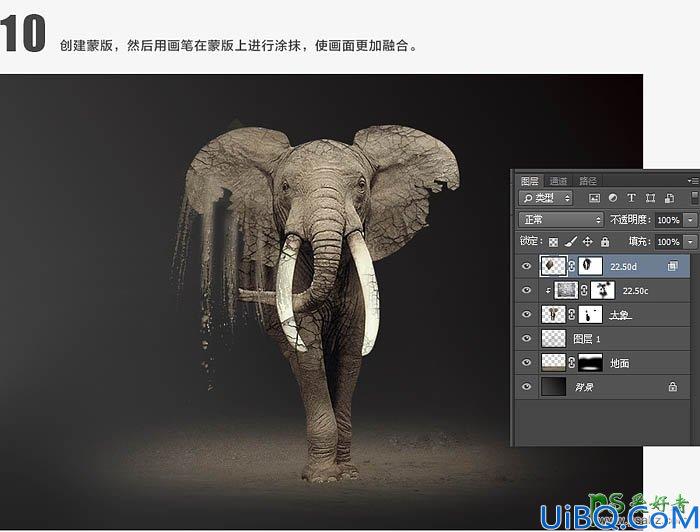Filter layers by adjustment layer icon
Viewport: 700px width, 532px height.
(x=613, y=198)
